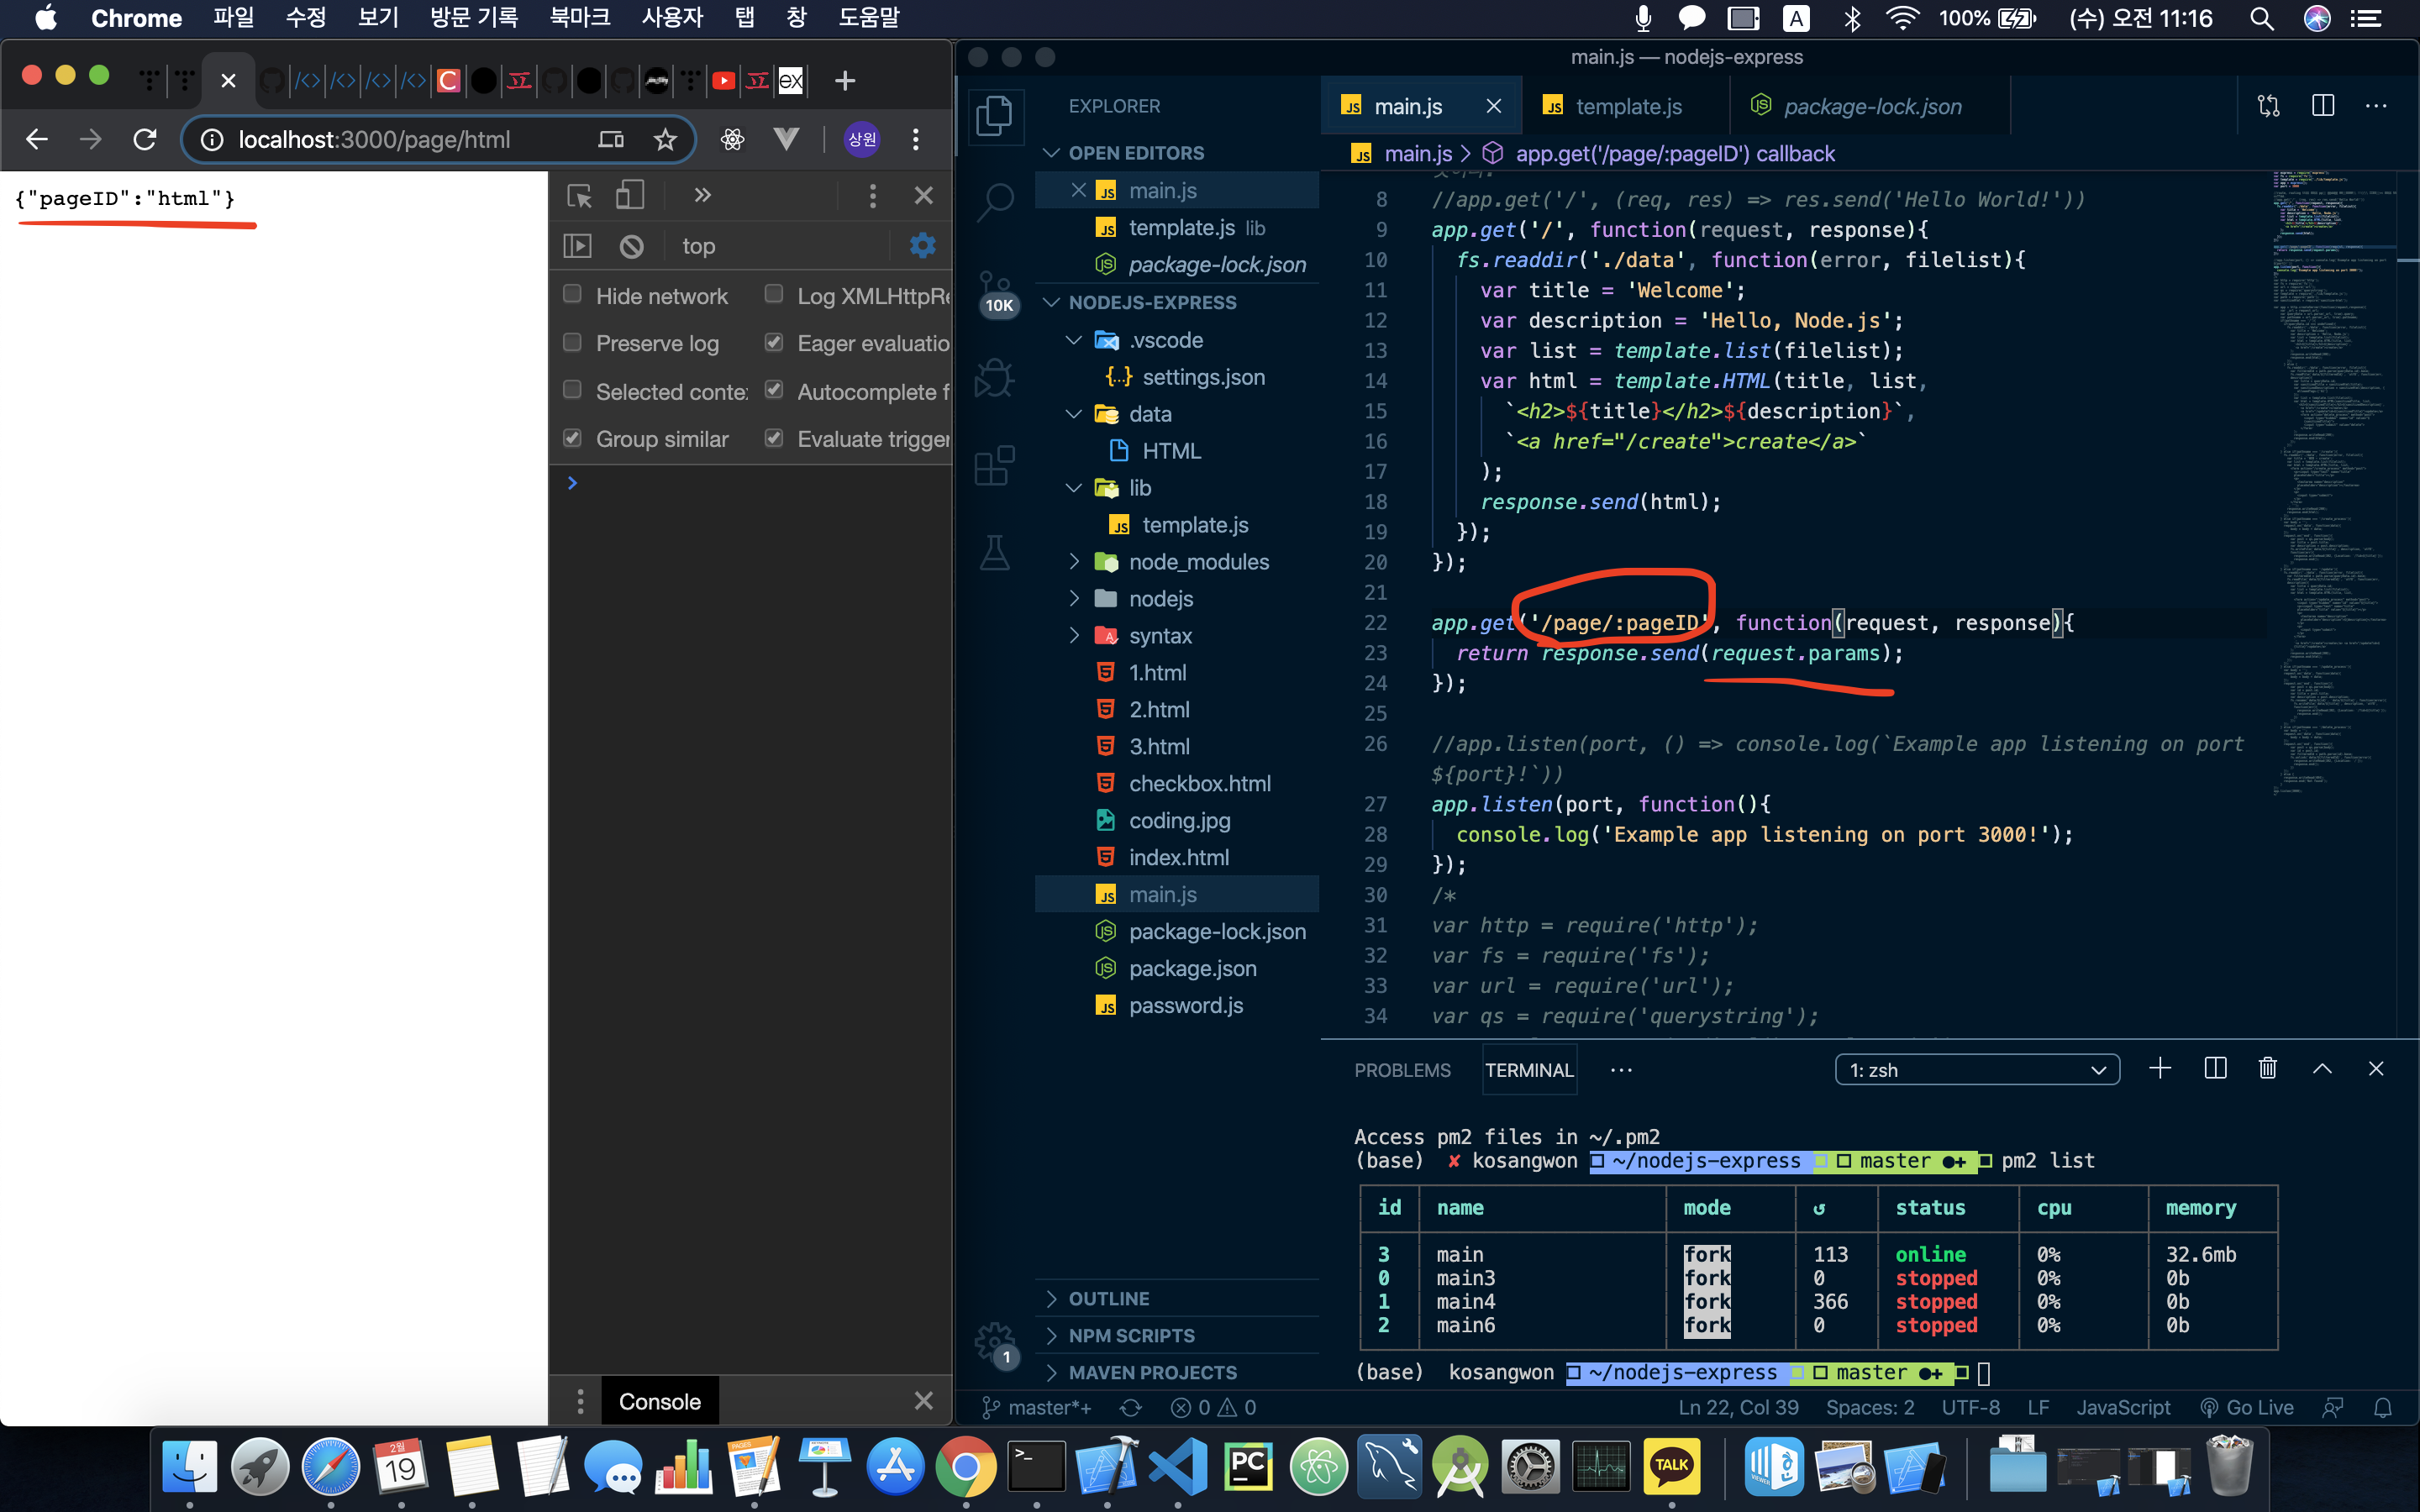Toggle the Preserve log checkbox
Viewport: 2420px width, 1512px height.
pyautogui.click(x=573, y=342)
